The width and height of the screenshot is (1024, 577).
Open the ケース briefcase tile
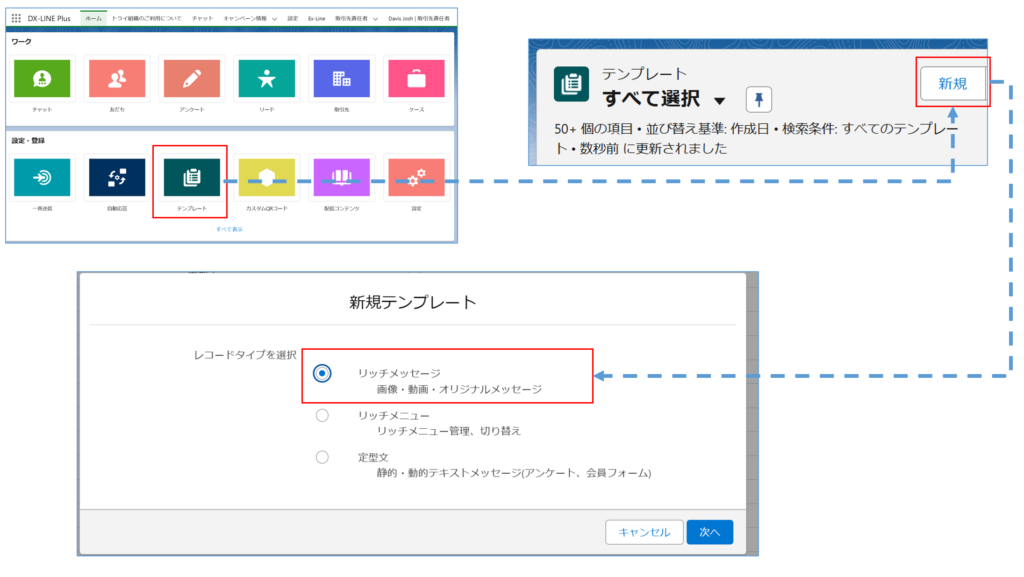(x=415, y=78)
